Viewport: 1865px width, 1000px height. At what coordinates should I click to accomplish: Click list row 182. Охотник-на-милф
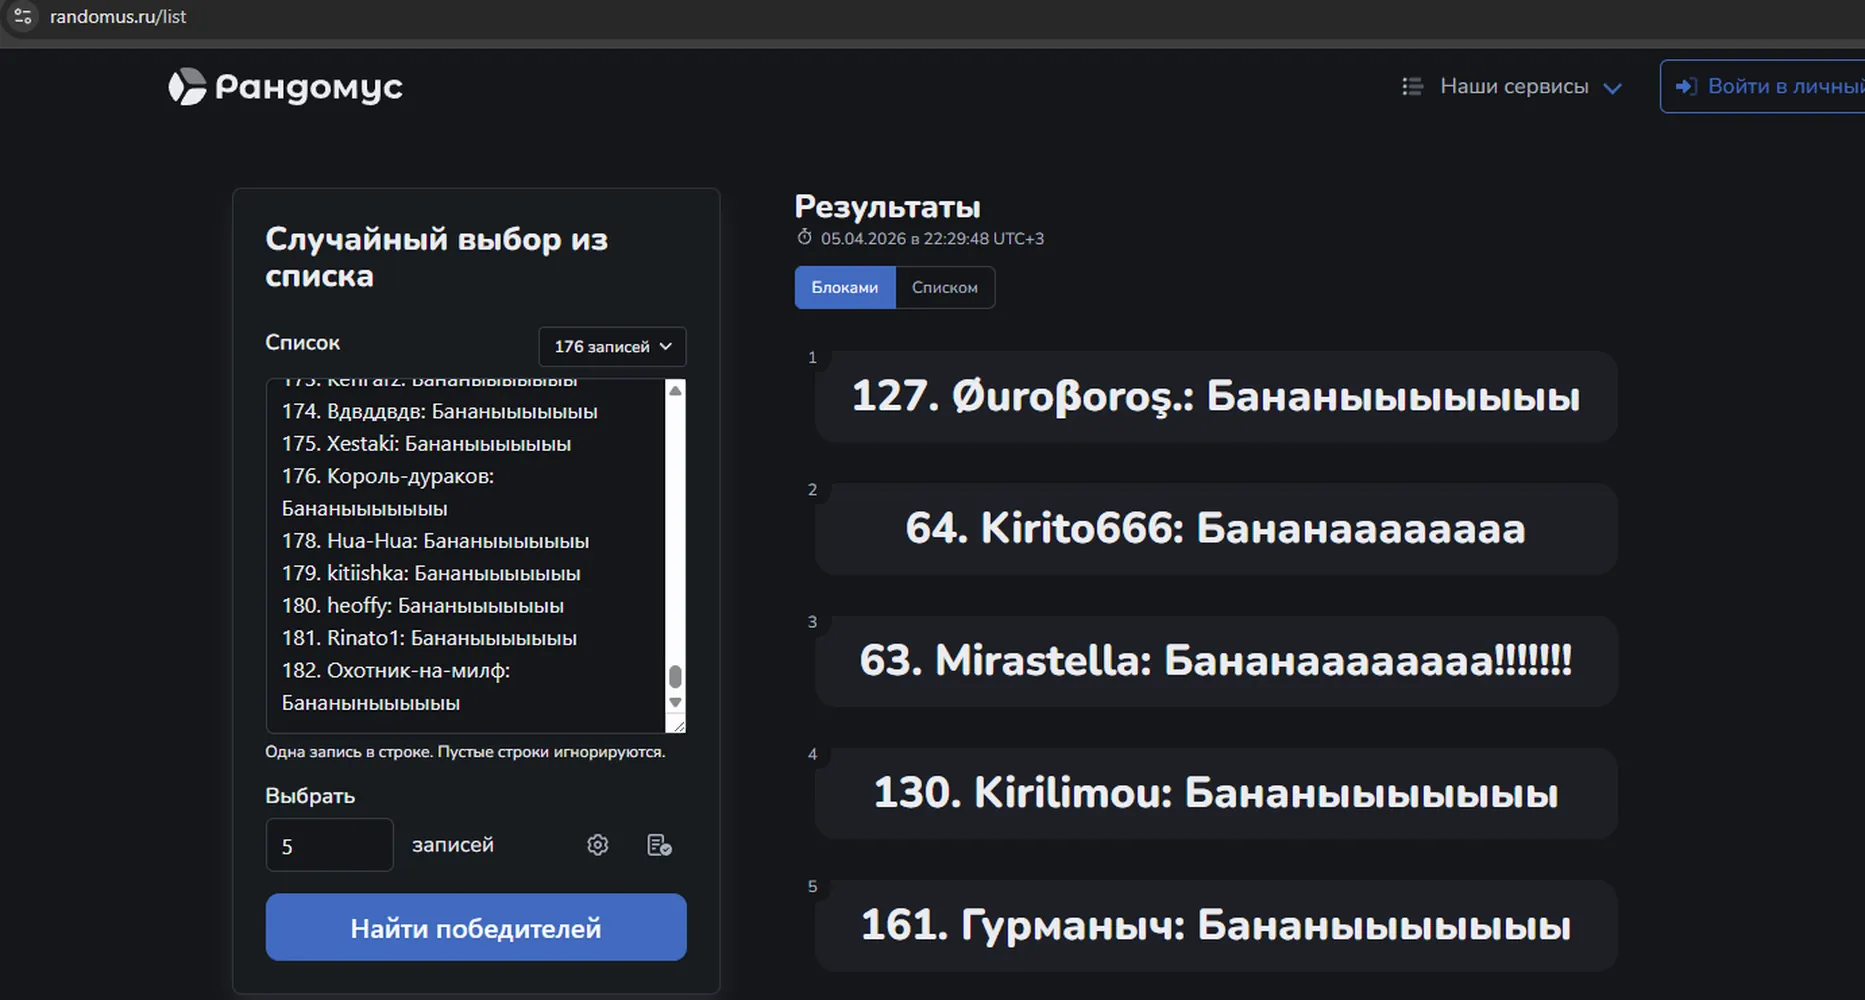396,687
